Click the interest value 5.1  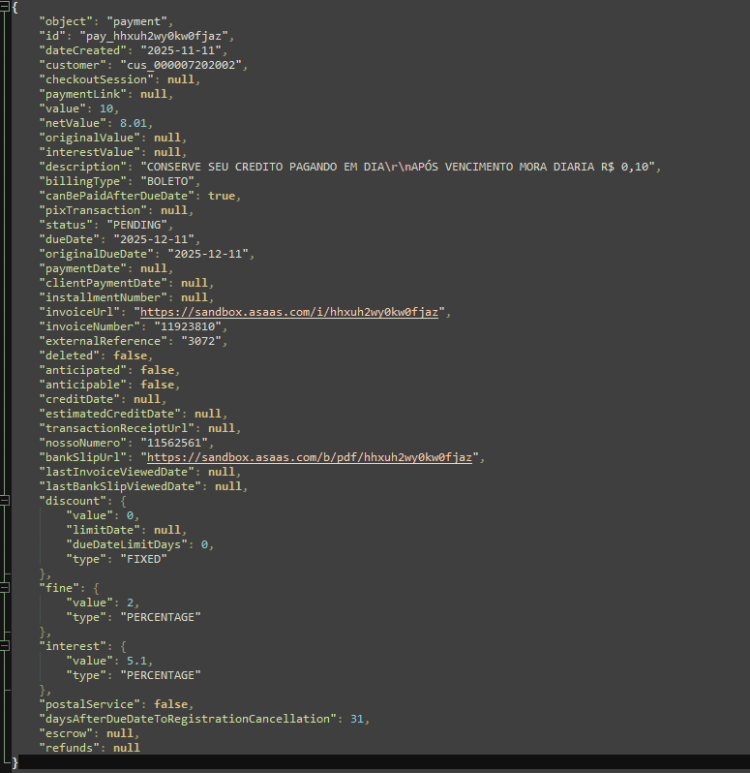pyautogui.click(x=137, y=661)
